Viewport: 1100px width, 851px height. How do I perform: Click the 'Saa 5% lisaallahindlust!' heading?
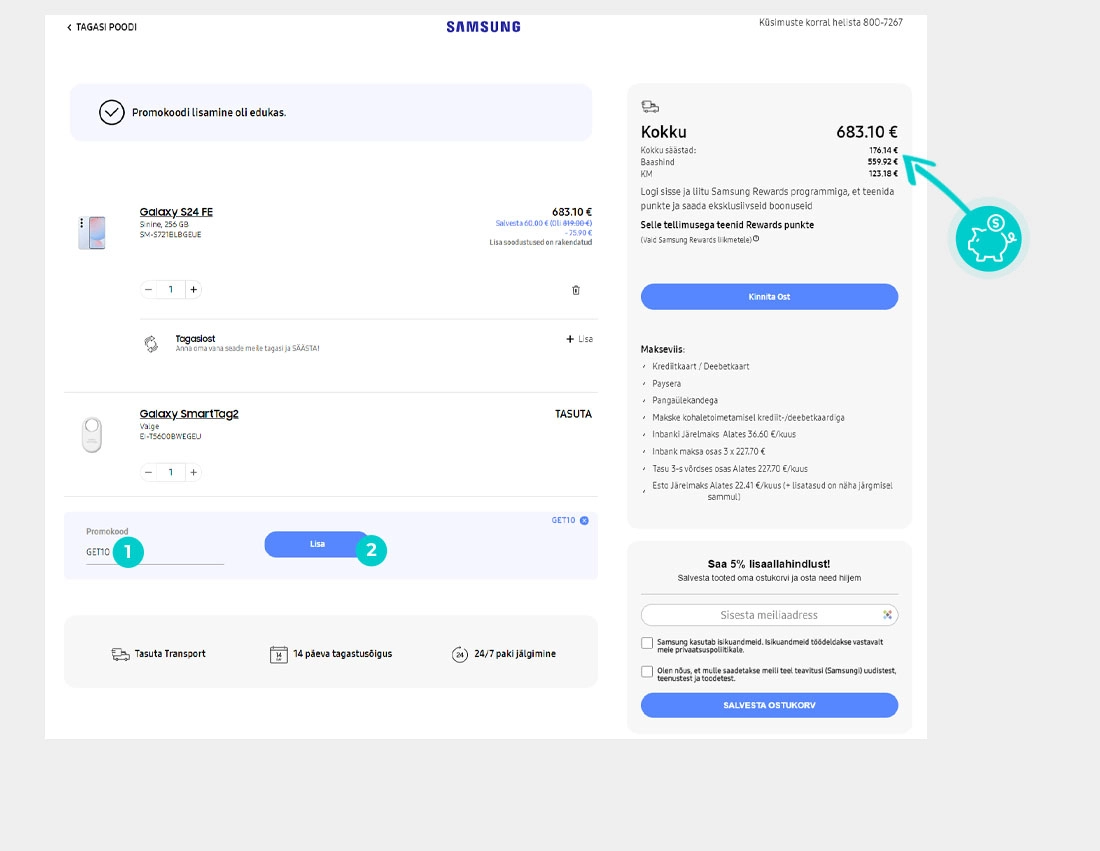pyautogui.click(x=769, y=564)
